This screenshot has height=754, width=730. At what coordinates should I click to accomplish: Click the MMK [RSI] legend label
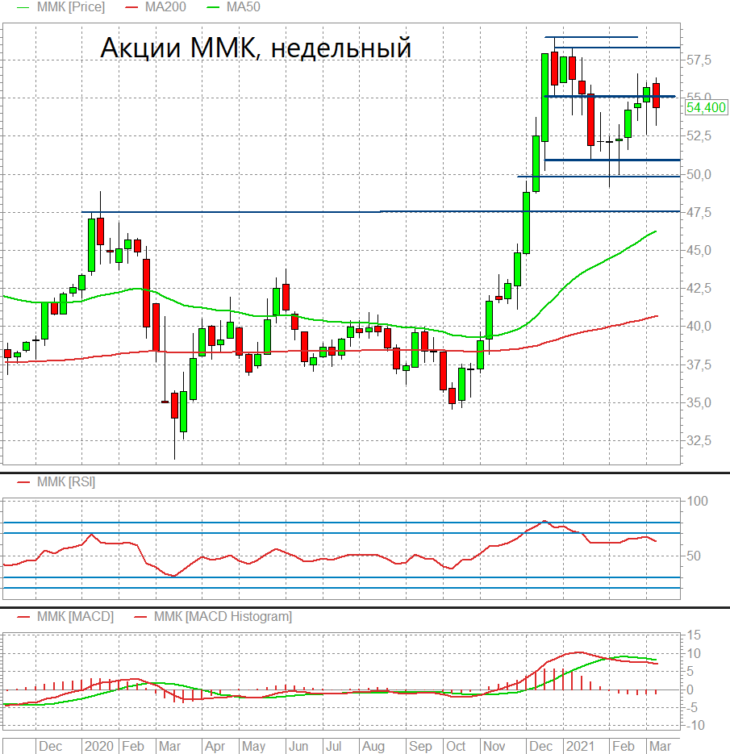66,482
